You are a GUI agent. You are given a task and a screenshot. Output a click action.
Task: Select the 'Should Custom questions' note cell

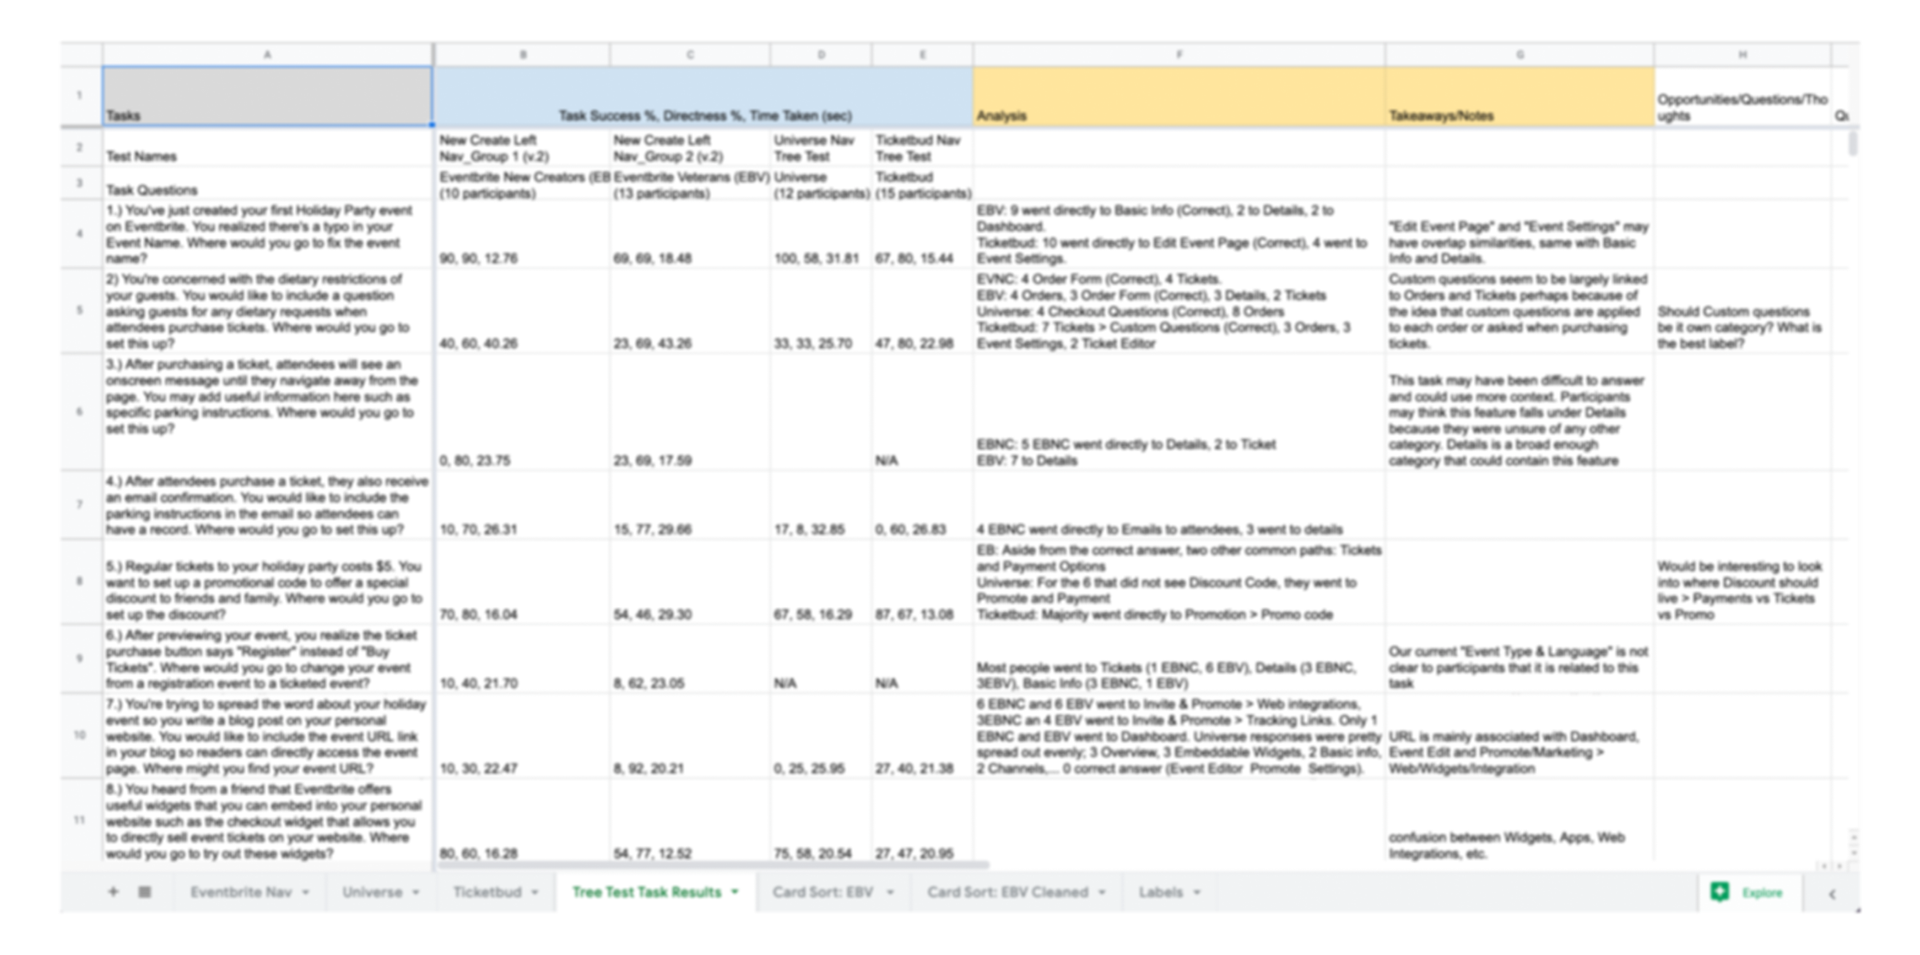(1742, 310)
